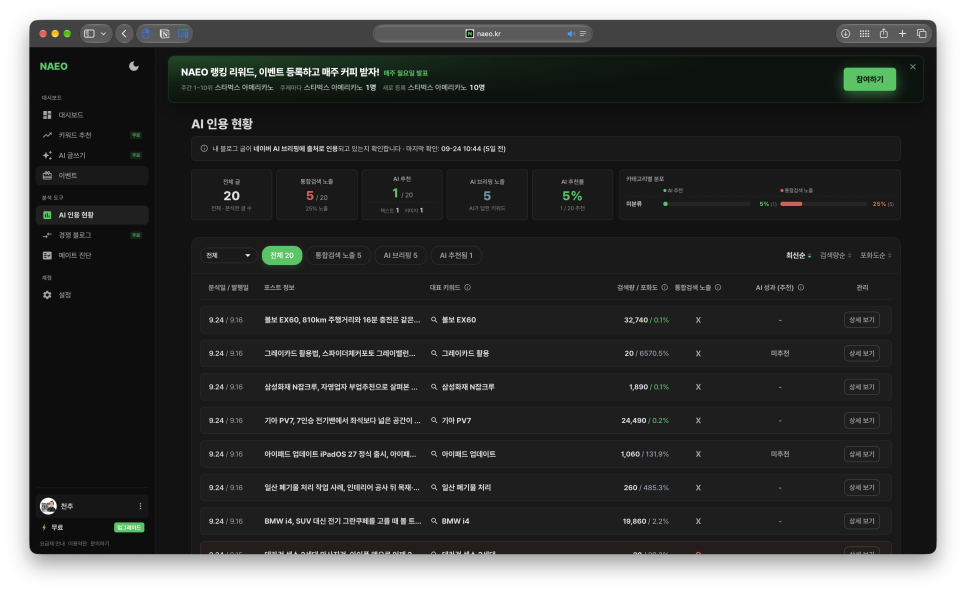Dismiss the event banner with the X

coord(912,67)
